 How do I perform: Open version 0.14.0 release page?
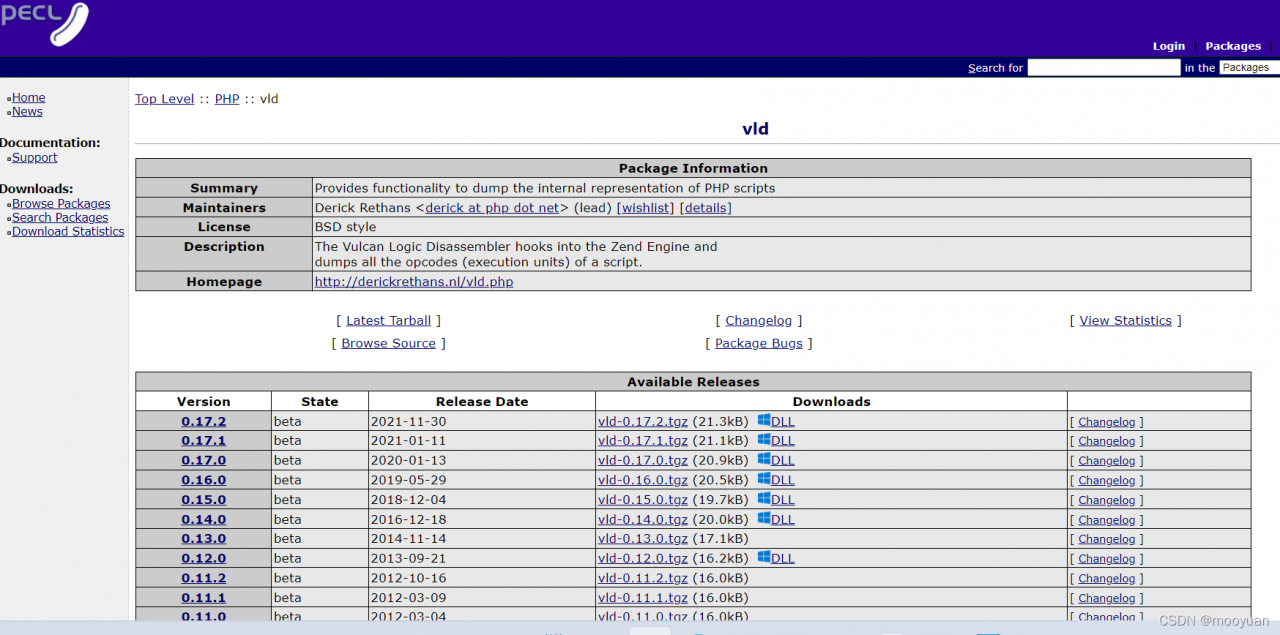pos(203,519)
